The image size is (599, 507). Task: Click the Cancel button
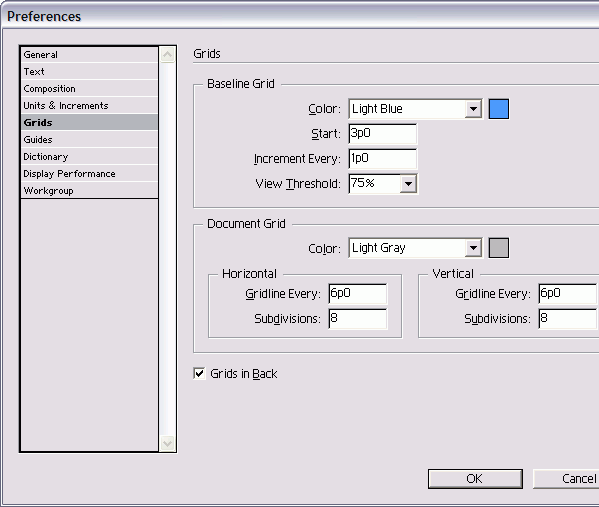click(566, 479)
